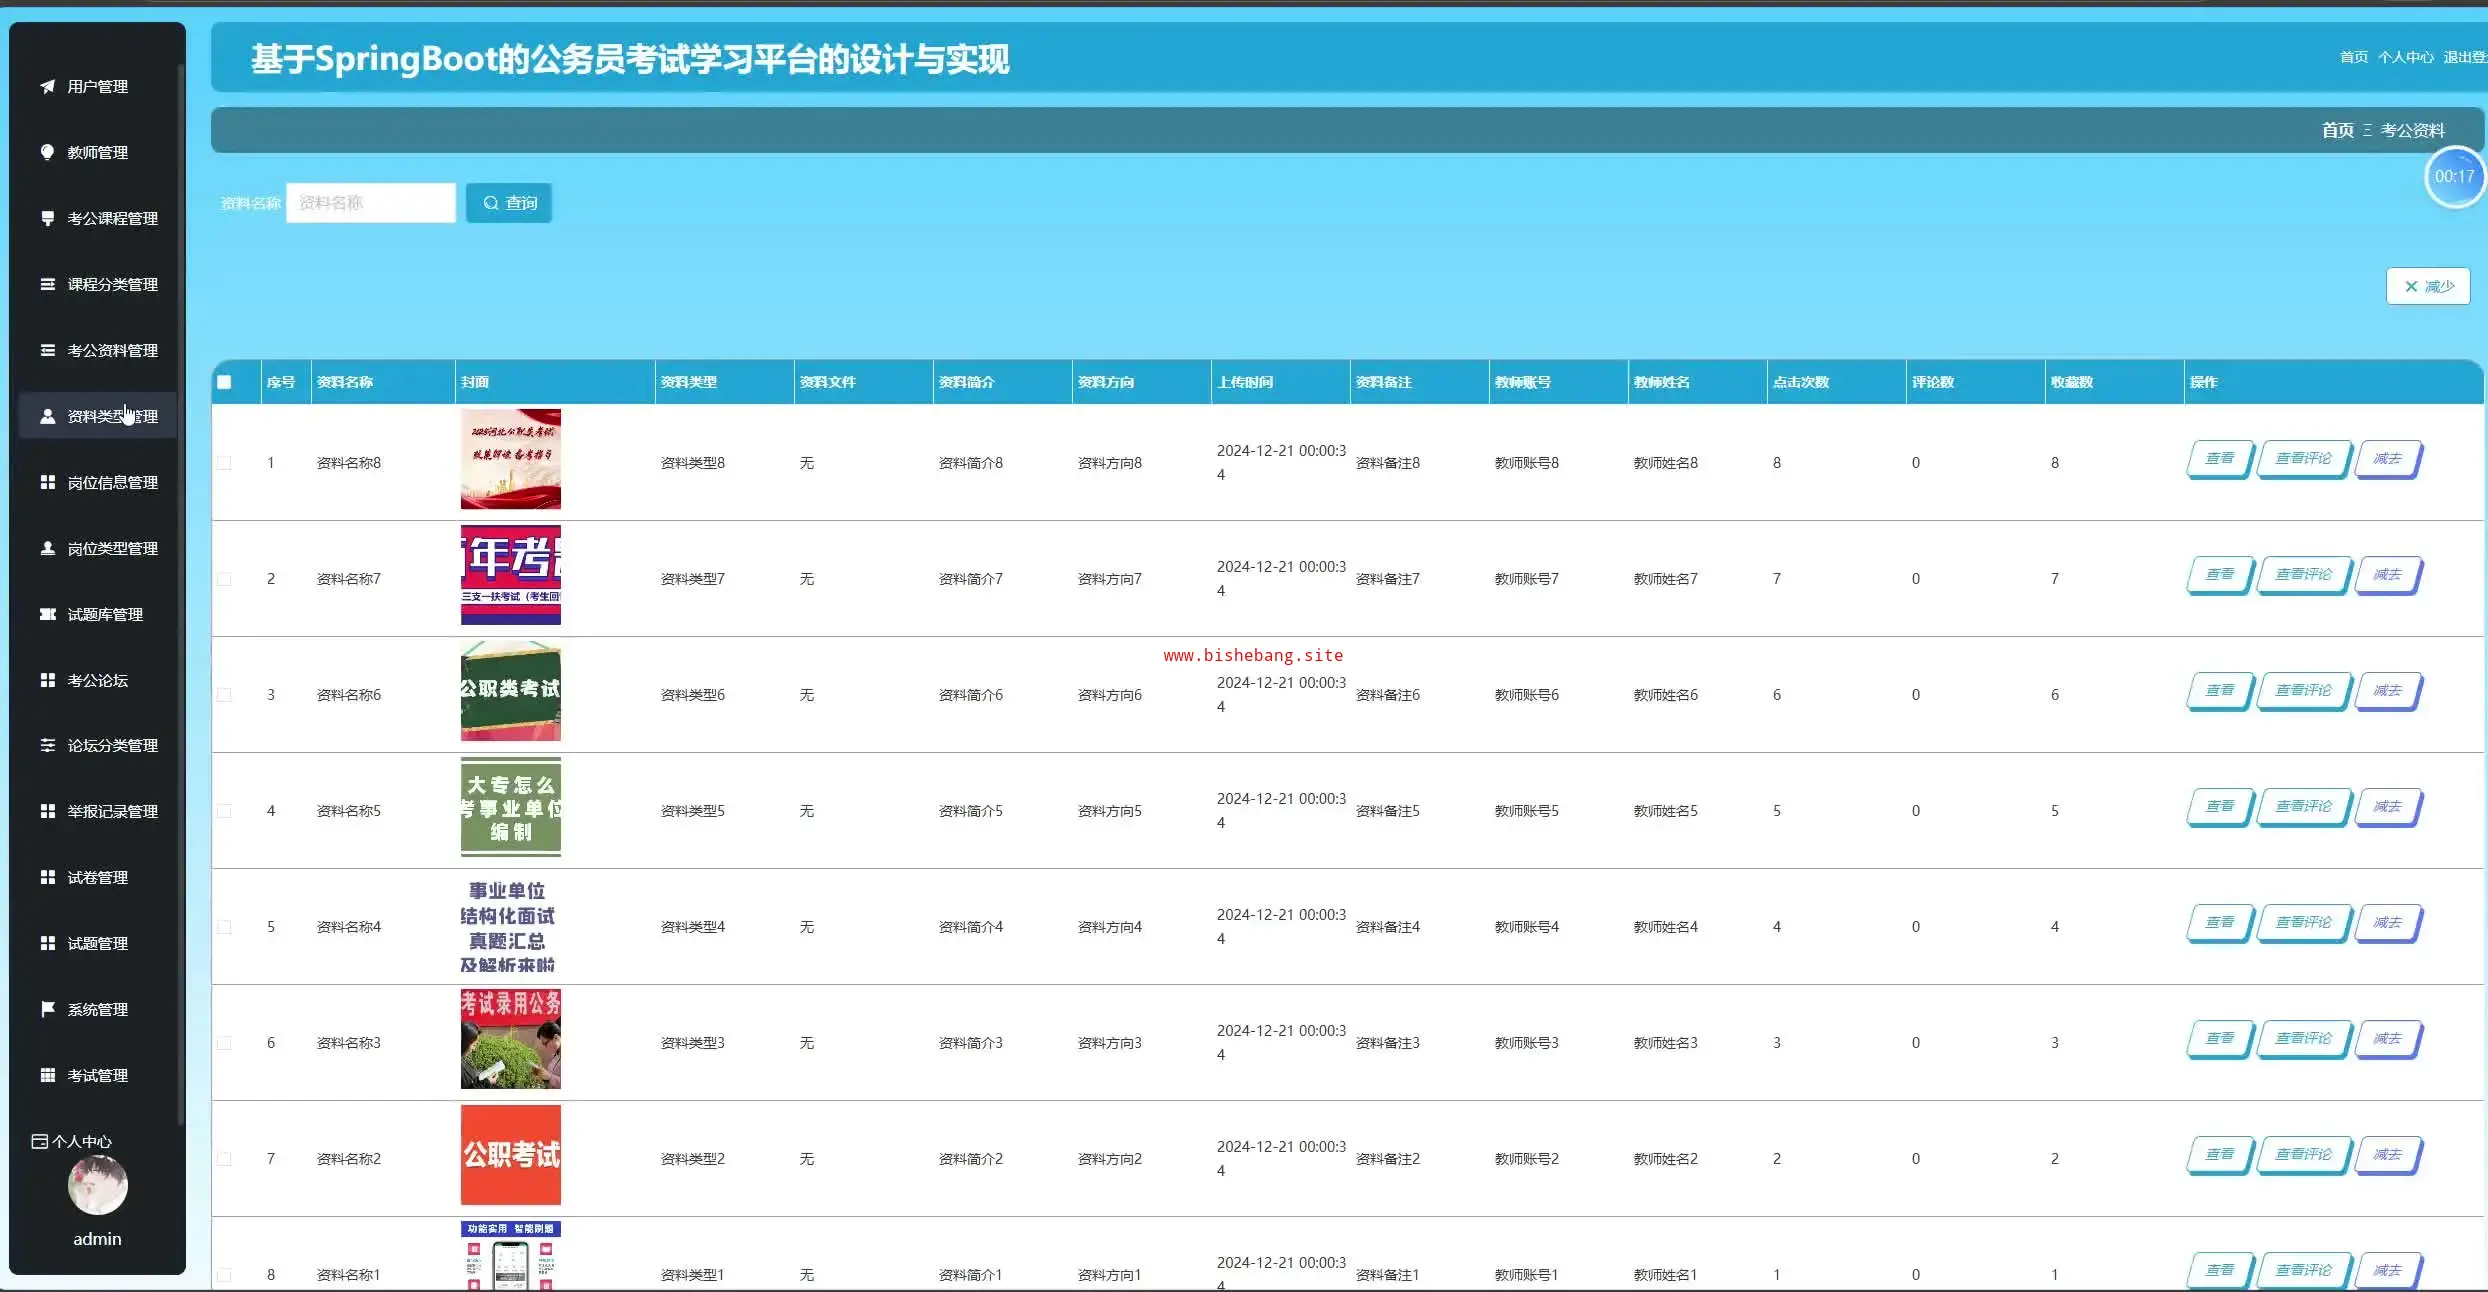The image size is (2488, 1292).
Task: Click the icon beside 考公课程管理
Action: click(47, 218)
